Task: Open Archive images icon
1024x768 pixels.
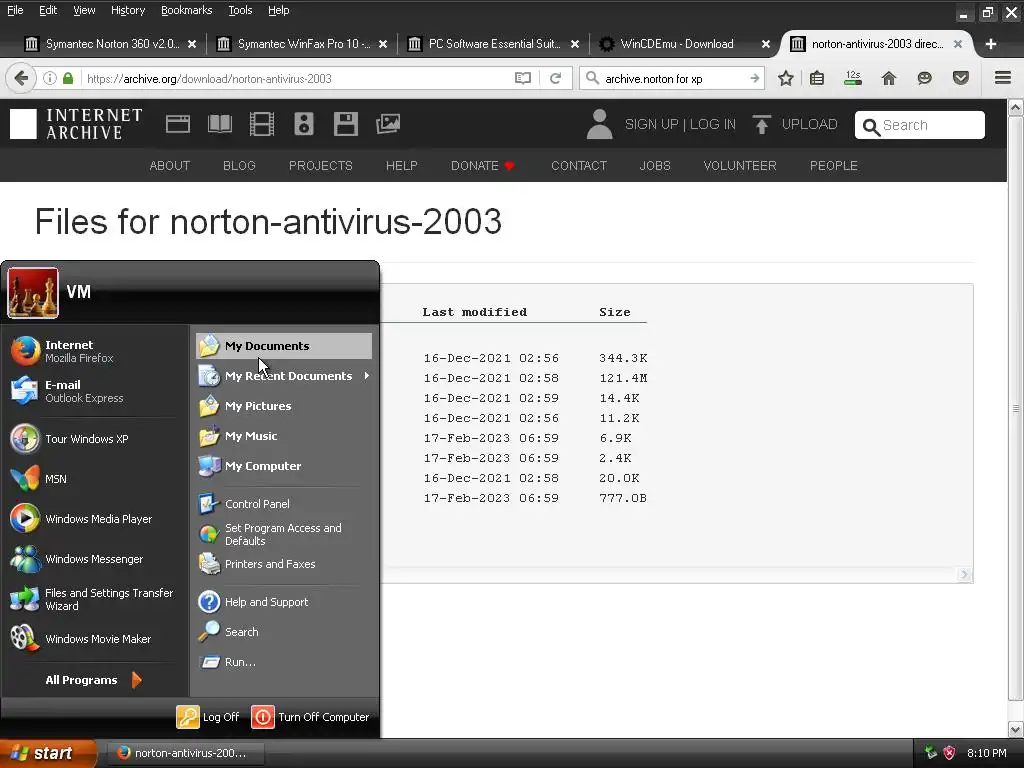Action: pos(388,124)
